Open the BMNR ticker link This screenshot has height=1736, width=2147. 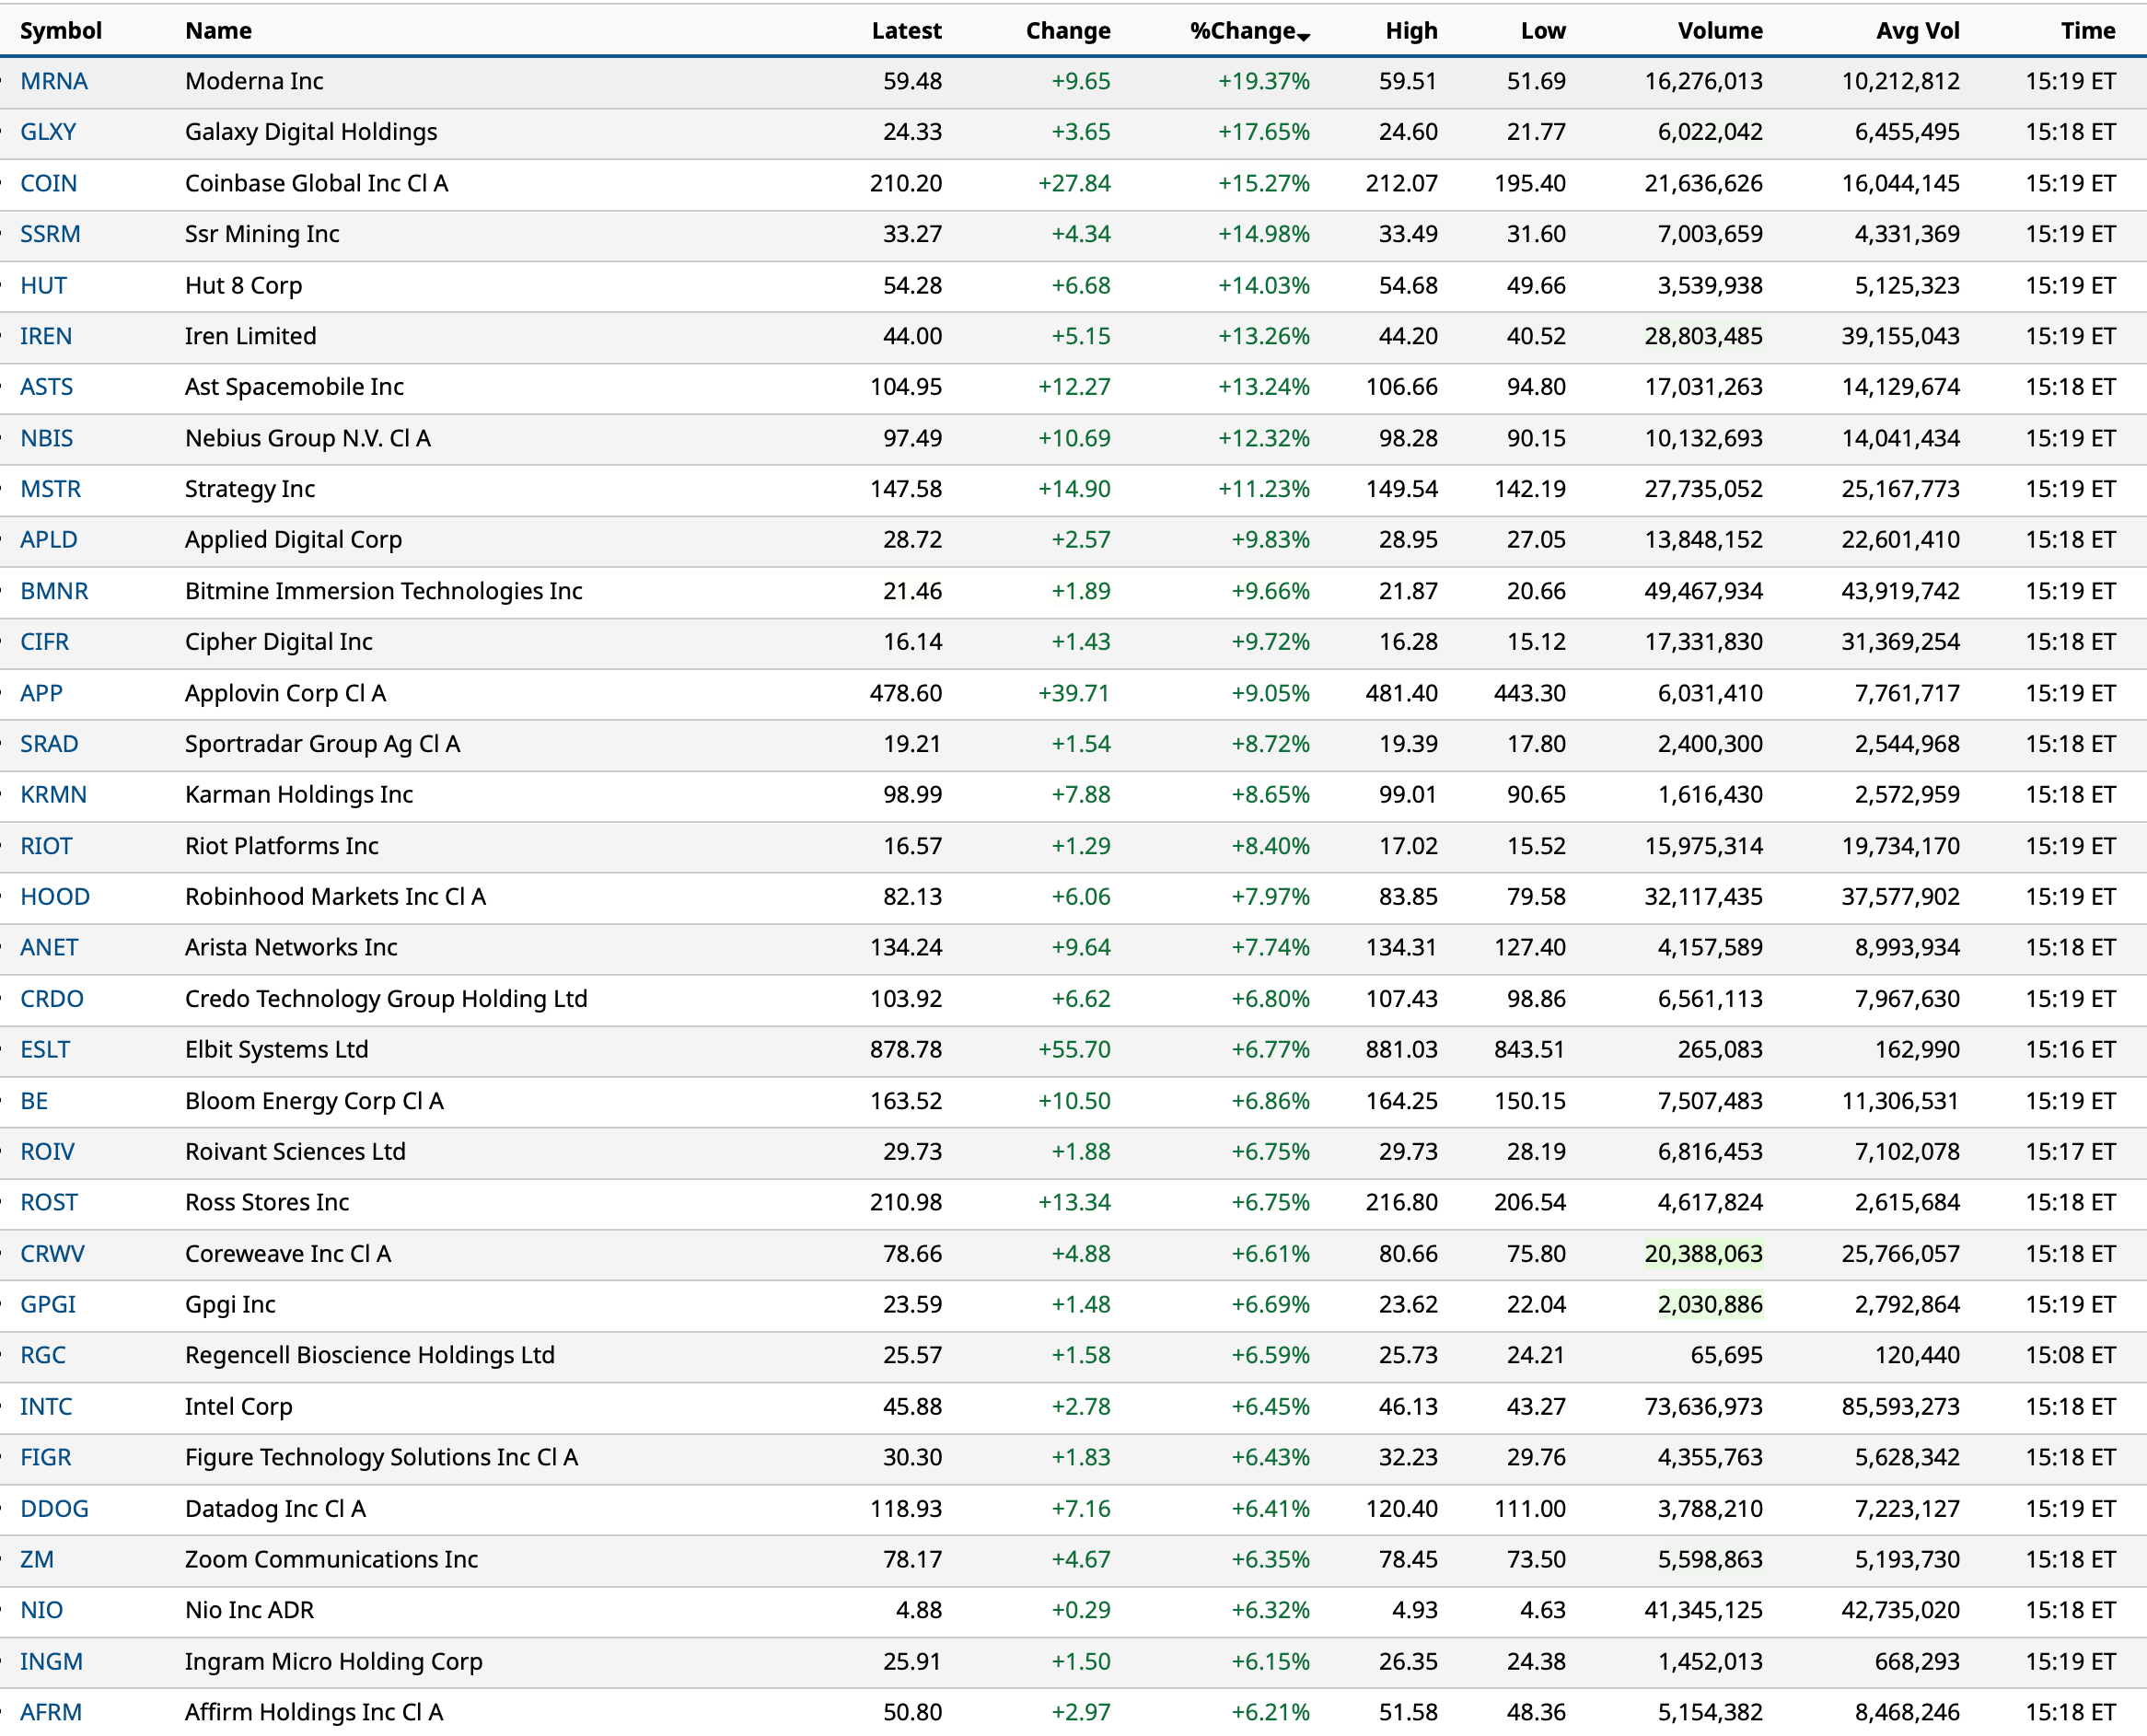click(54, 591)
